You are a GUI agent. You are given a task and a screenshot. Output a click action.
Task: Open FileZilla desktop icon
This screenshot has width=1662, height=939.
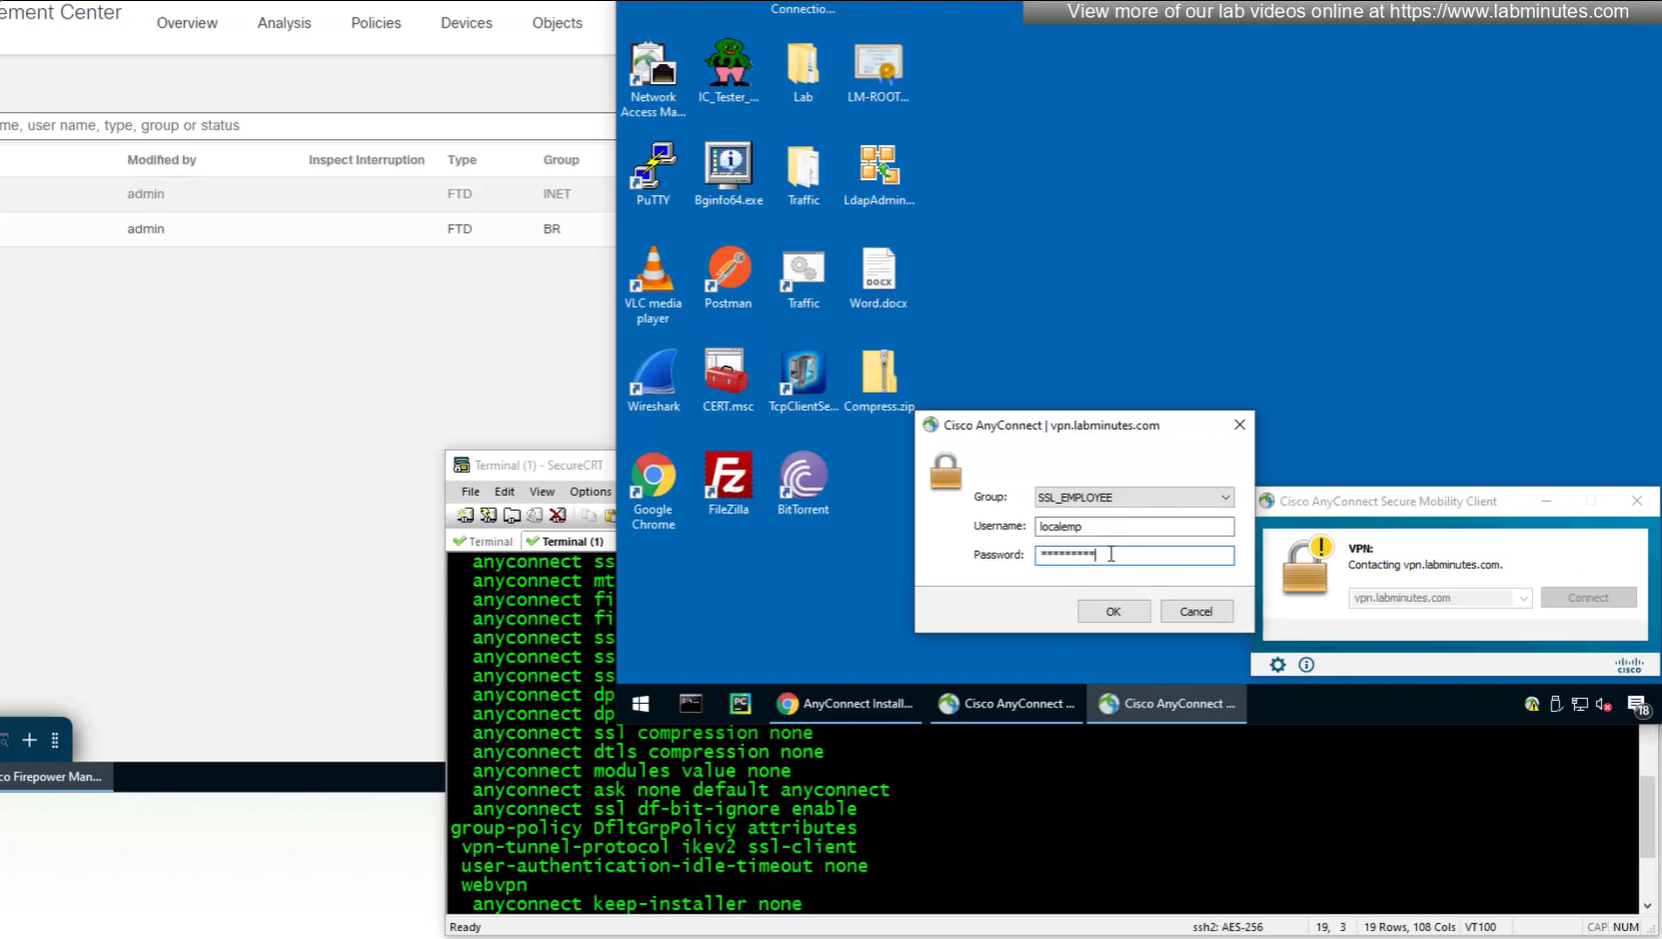click(x=728, y=481)
